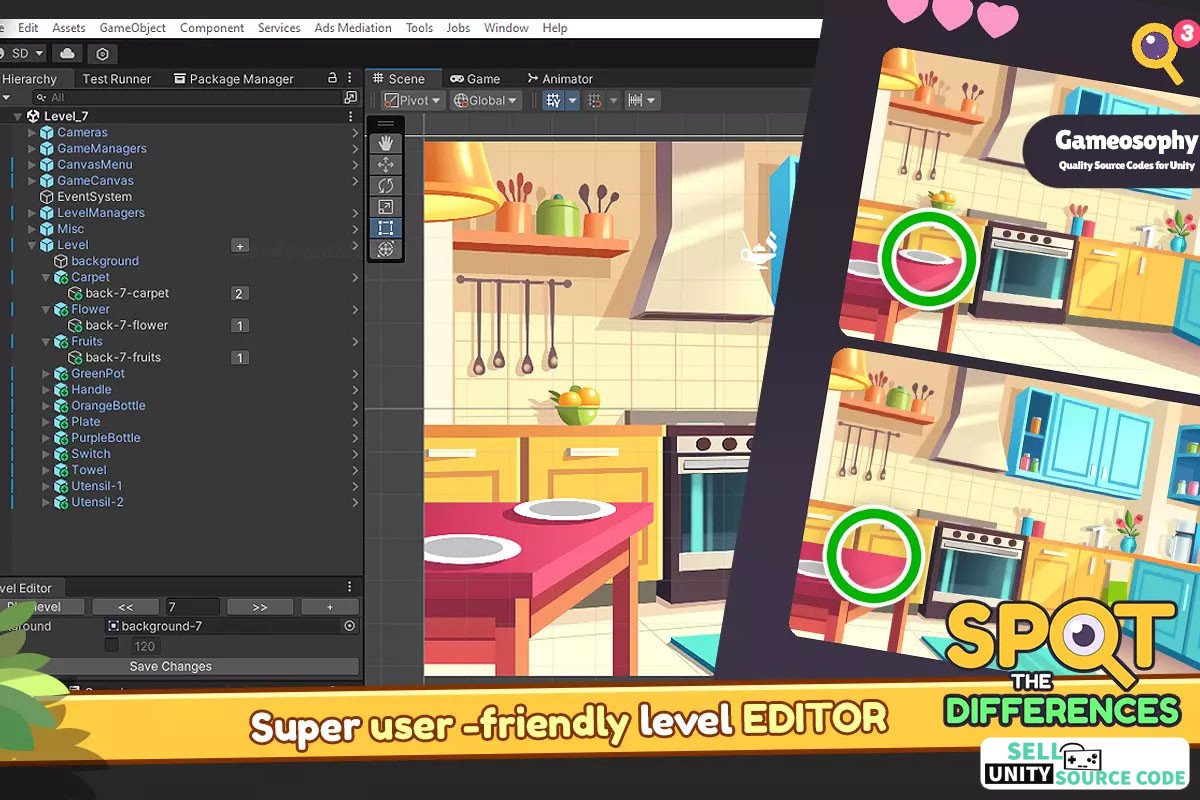Click the Switch prefab icon
The height and width of the screenshot is (800, 1200).
click(x=60, y=454)
